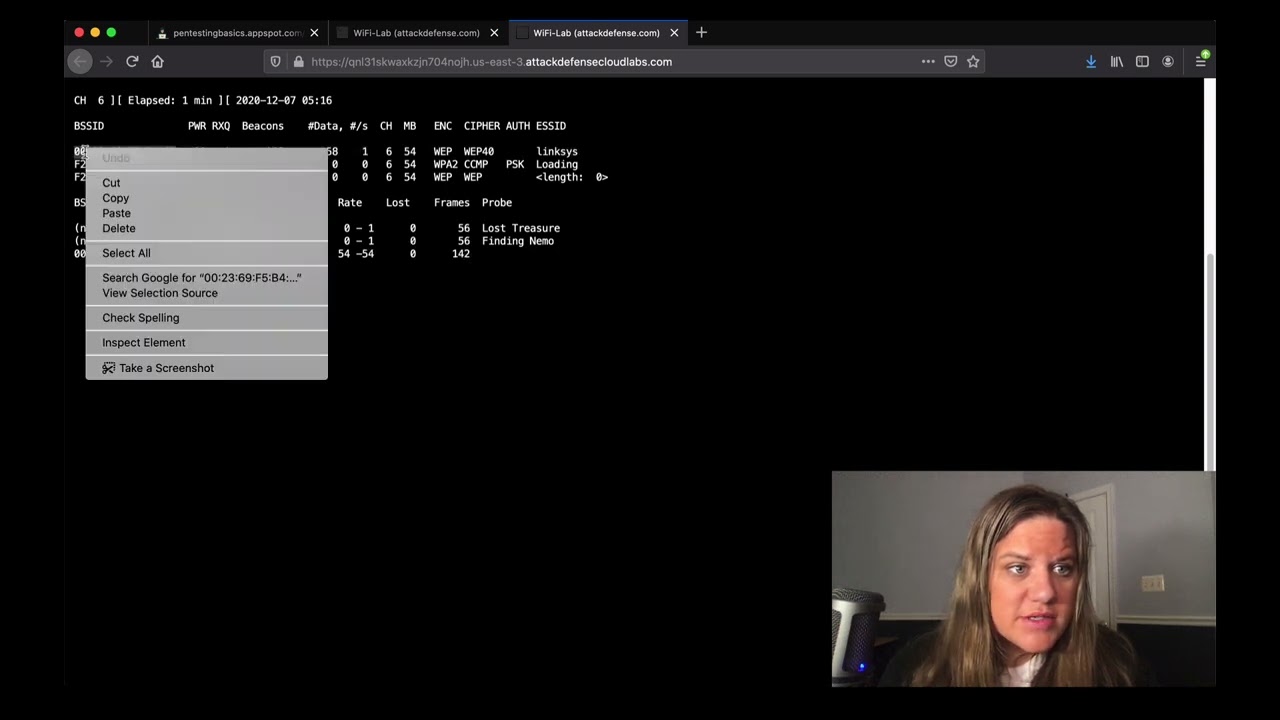Click the Beacons column header

(263, 126)
